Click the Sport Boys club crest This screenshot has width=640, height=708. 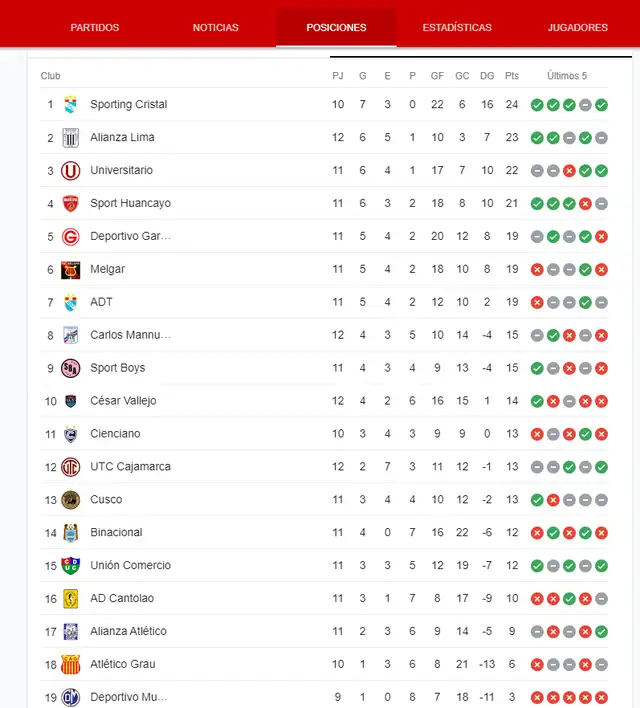point(70,368)
